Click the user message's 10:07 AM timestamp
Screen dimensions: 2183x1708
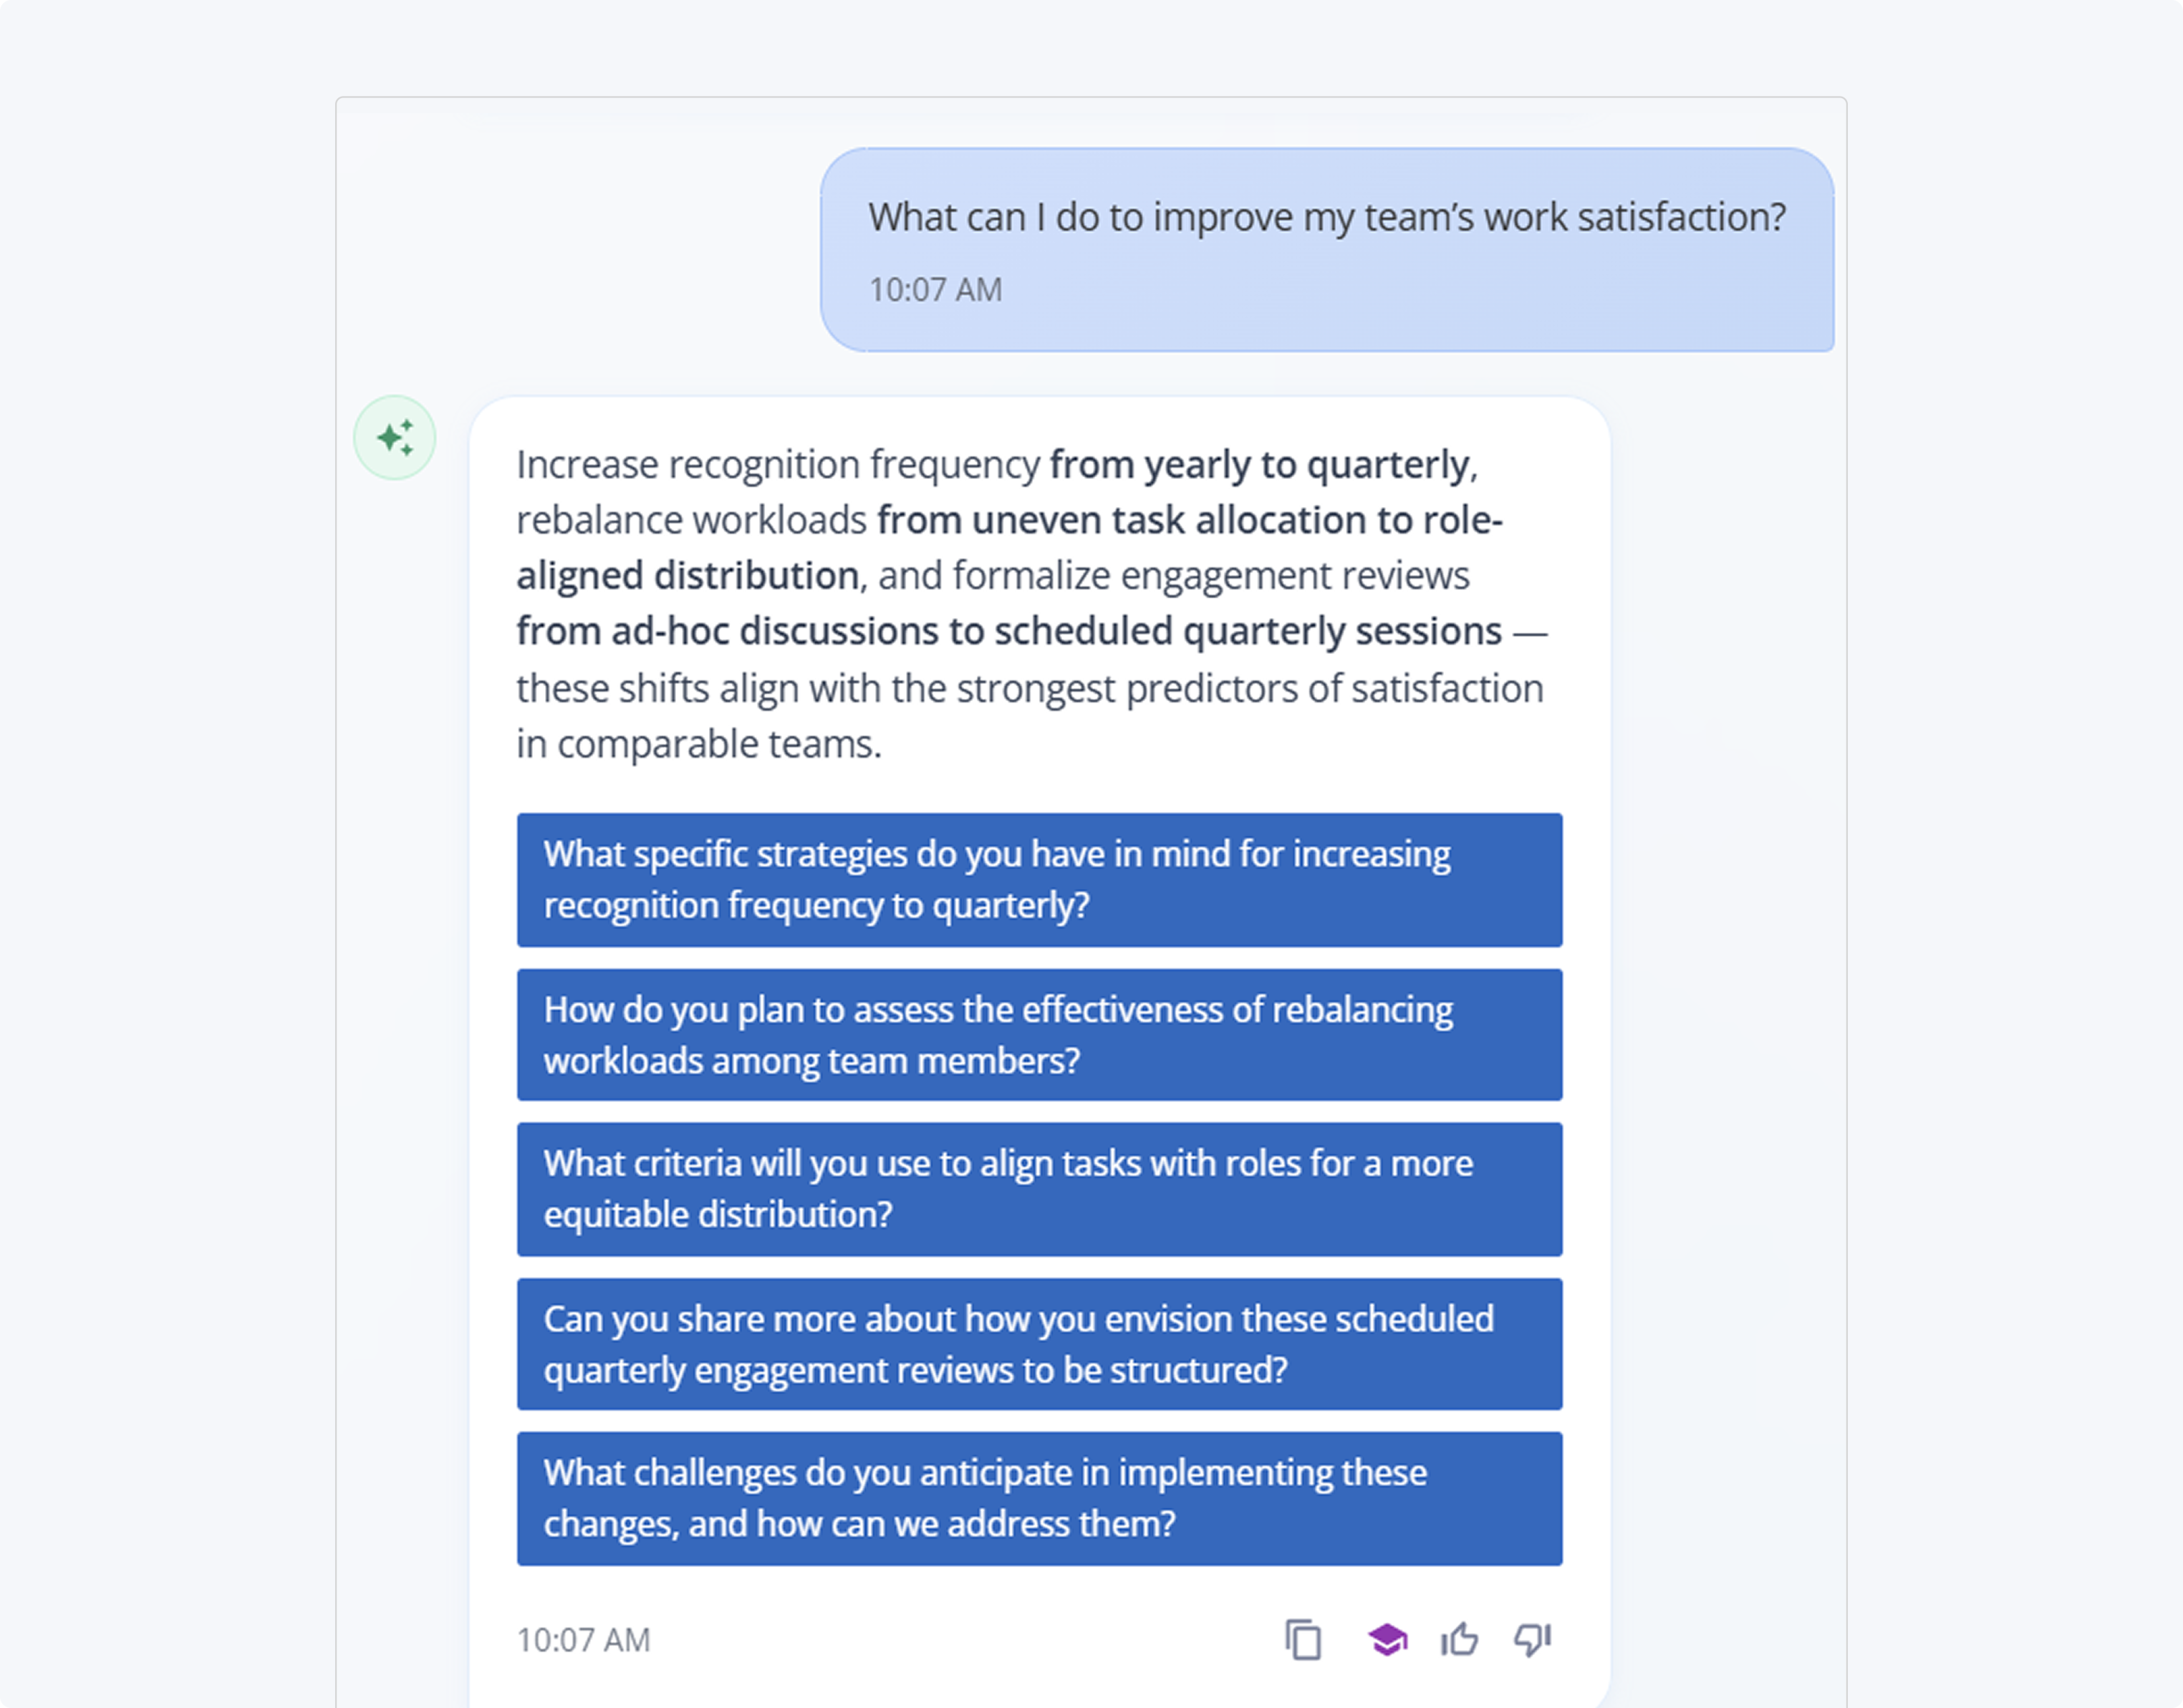click(x=935, y=290)
